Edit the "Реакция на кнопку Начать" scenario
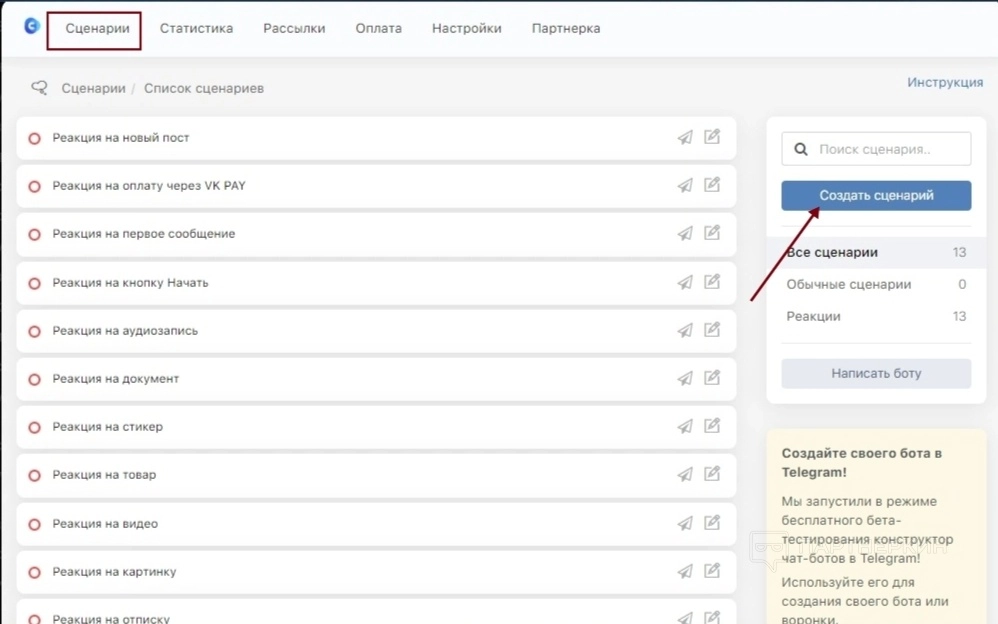This screenshot has width=998, height=624. pos(712,282)
